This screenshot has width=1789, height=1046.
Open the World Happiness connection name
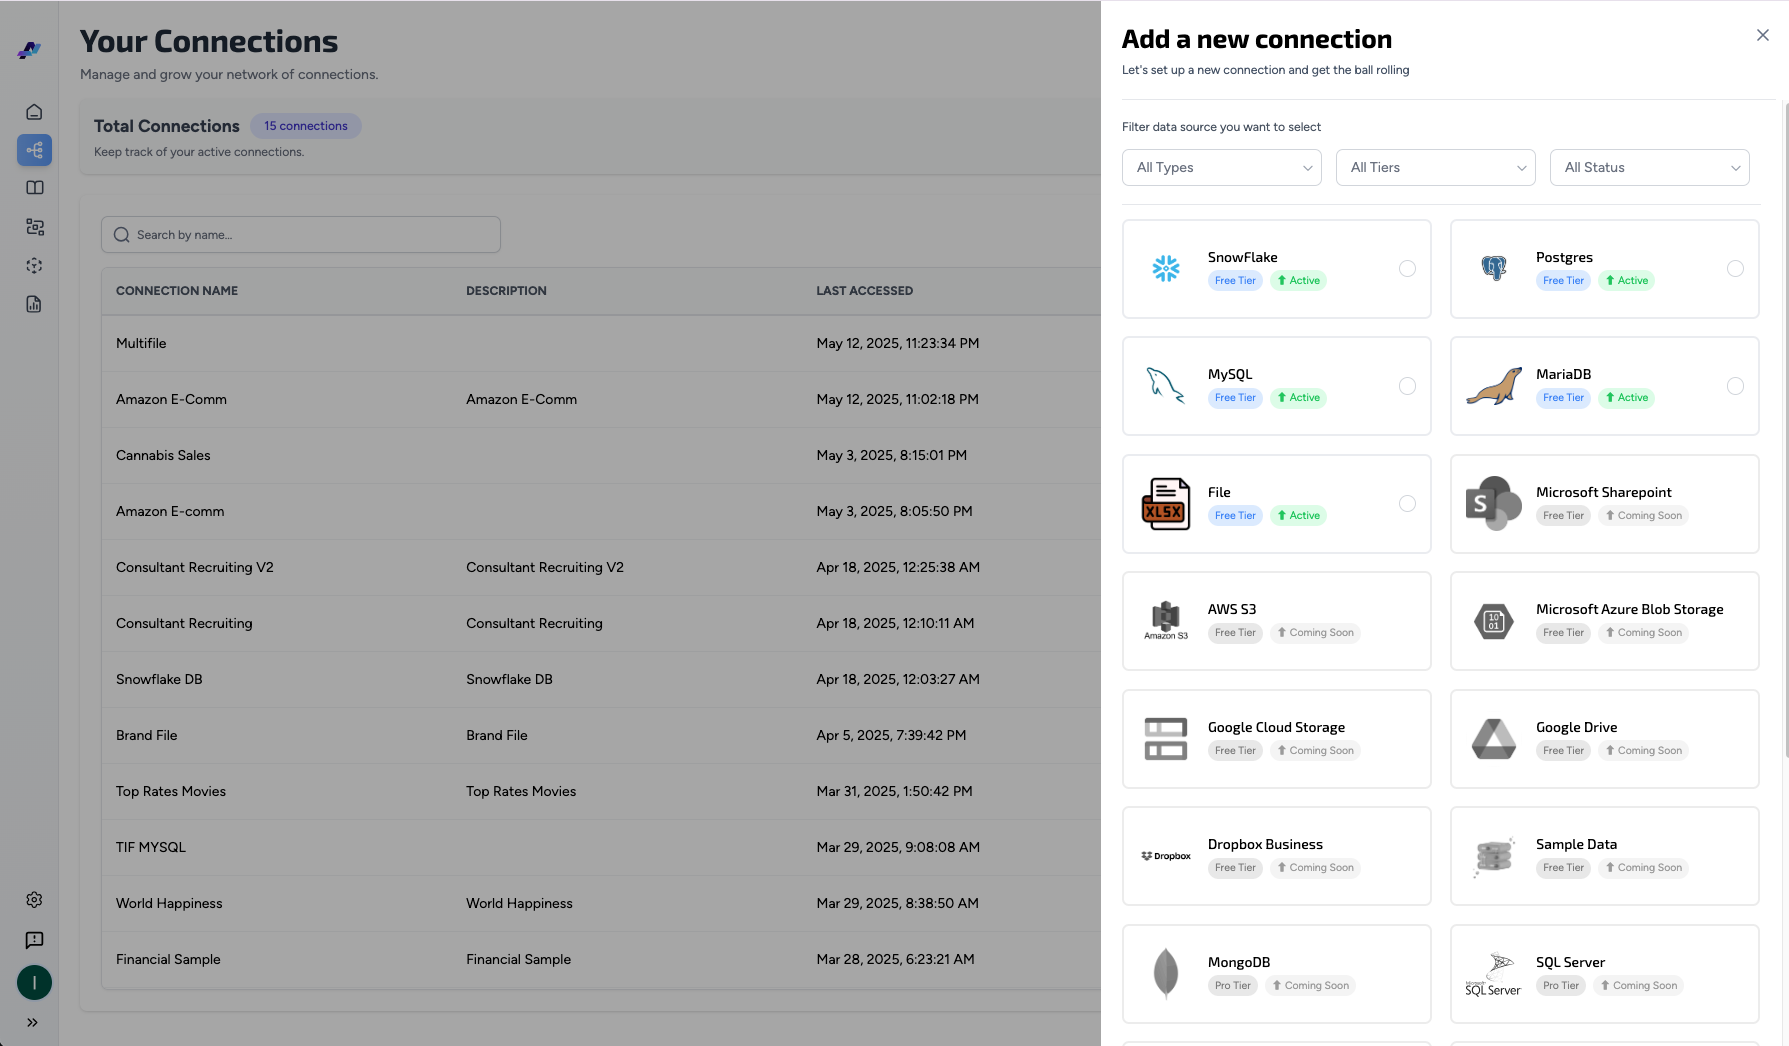169,903
